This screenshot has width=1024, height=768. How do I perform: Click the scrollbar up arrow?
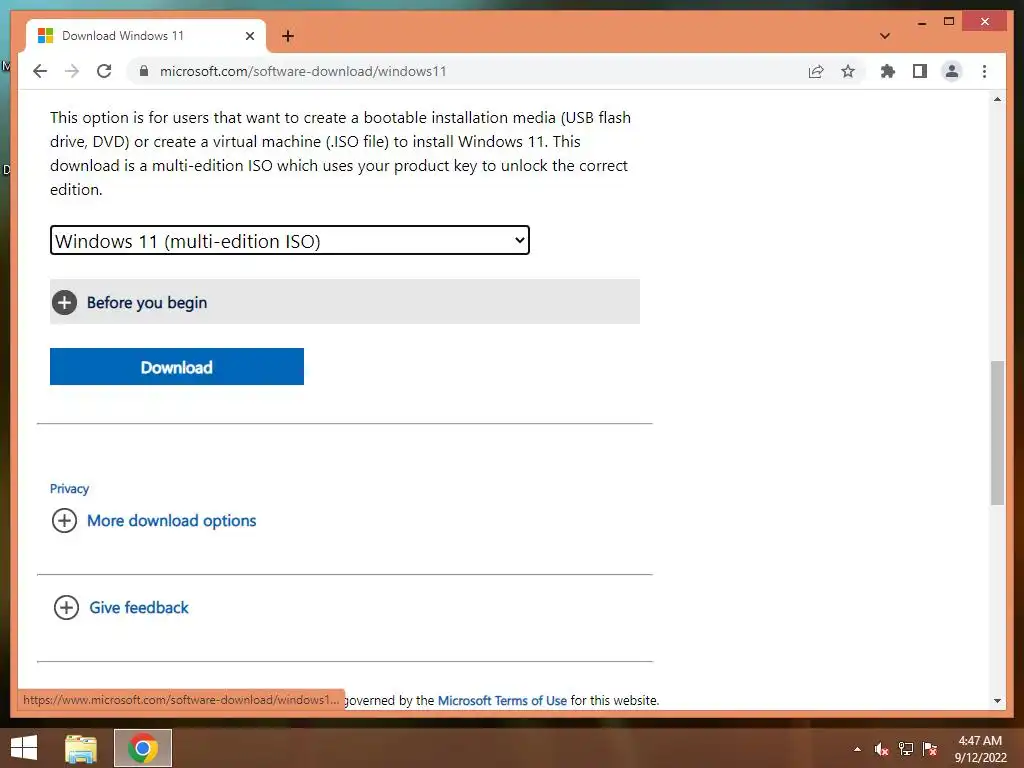(997, 99)
